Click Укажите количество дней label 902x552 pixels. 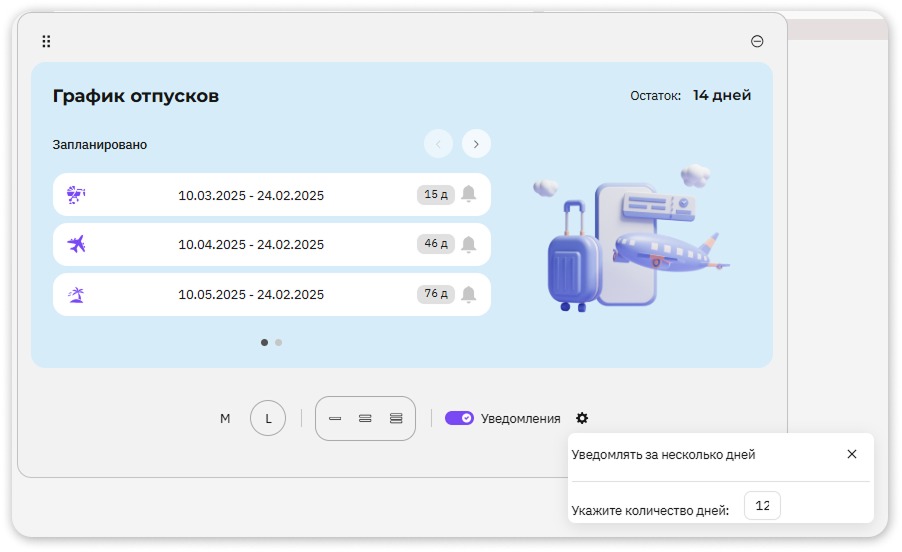(x=650, y=511)
